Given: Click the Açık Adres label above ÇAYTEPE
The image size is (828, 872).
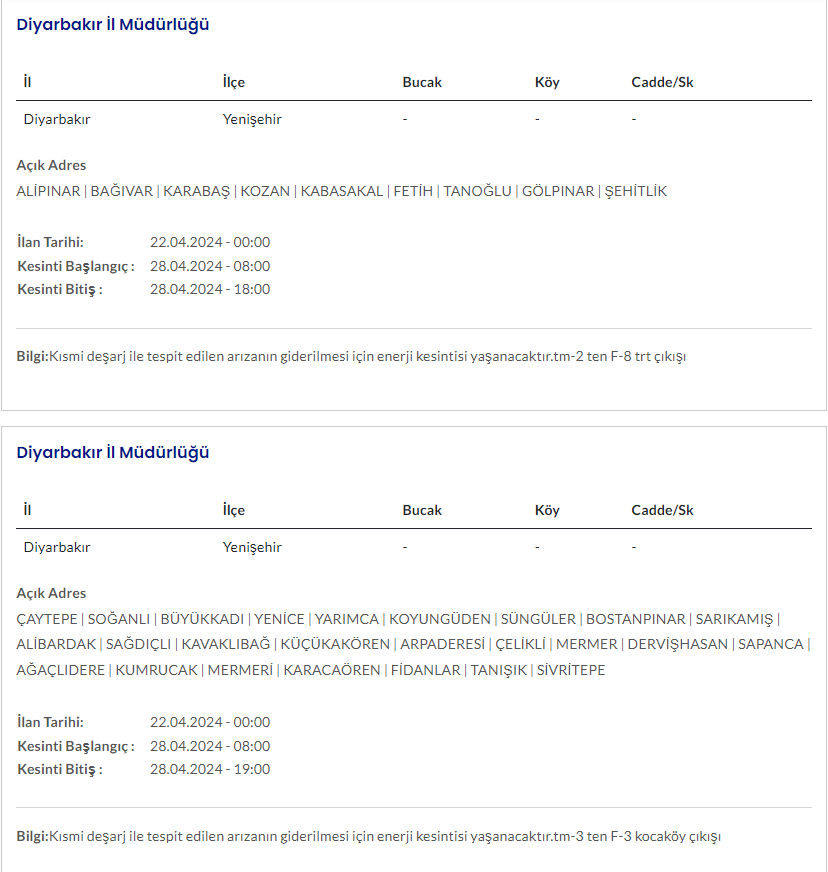Looking at the screenshot, I should pos(52,593).
